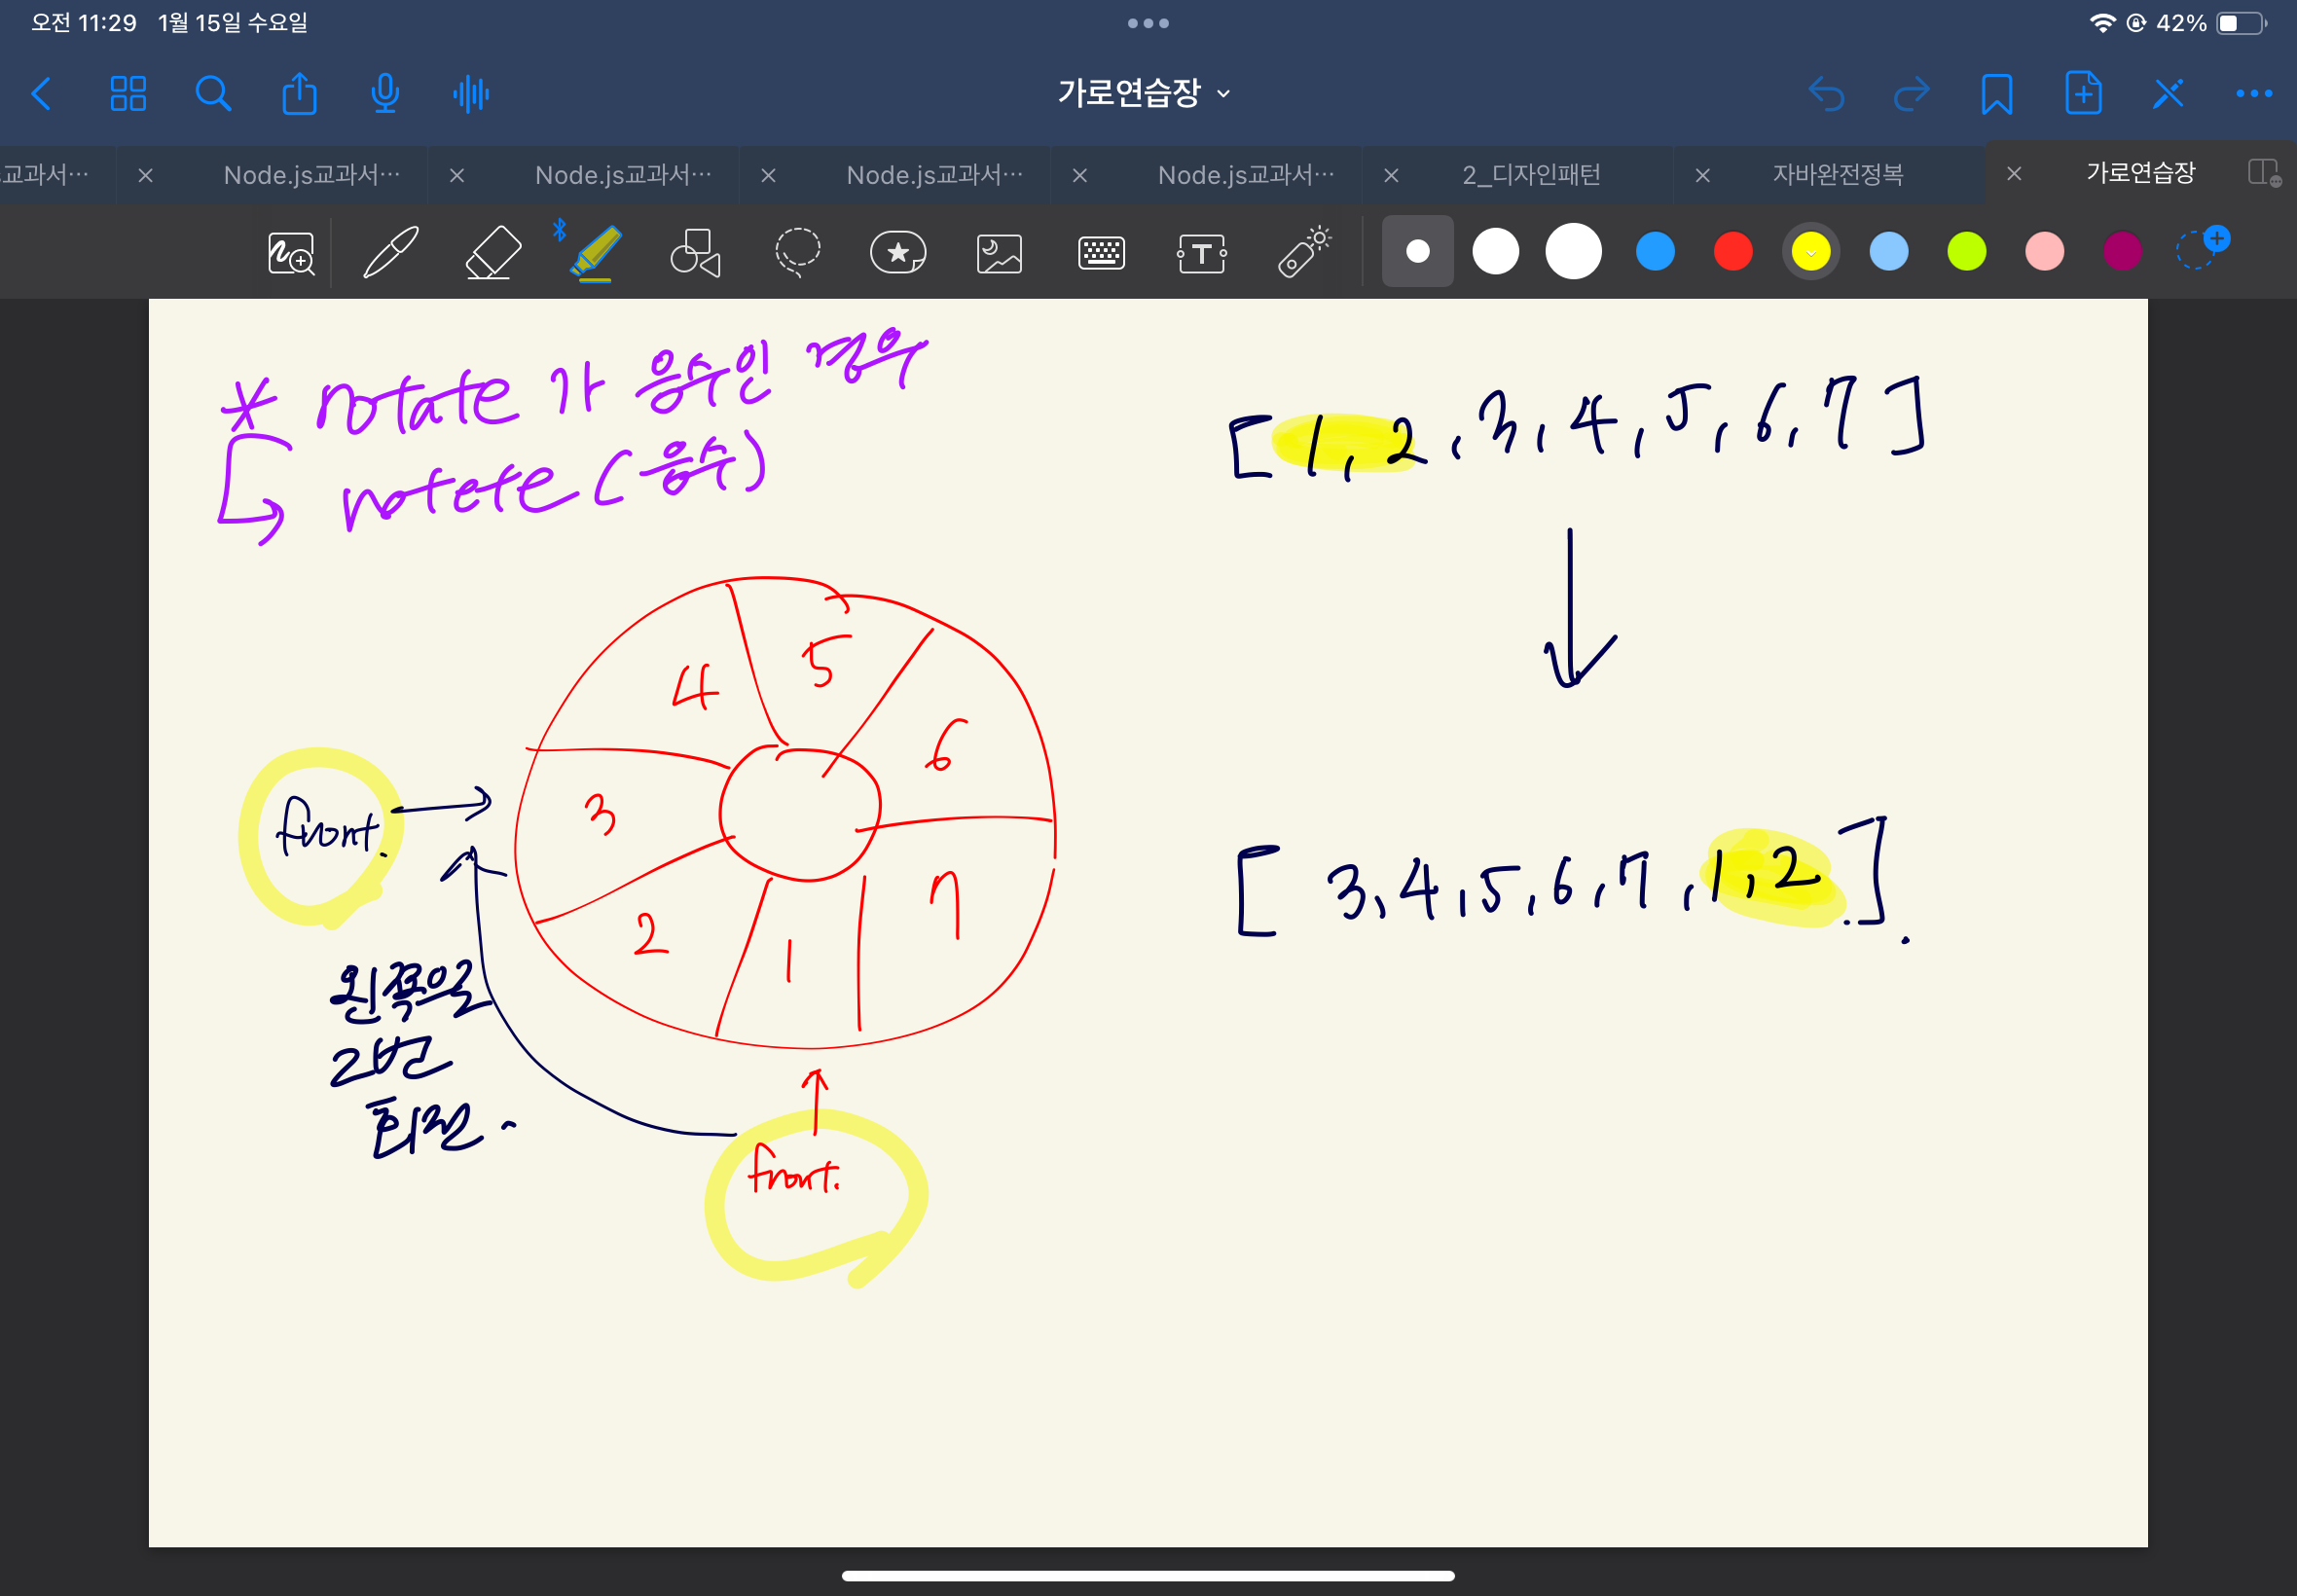Select the Highlighter tool
This screenshot has height=1596, width=2297.
click(595, 252)
